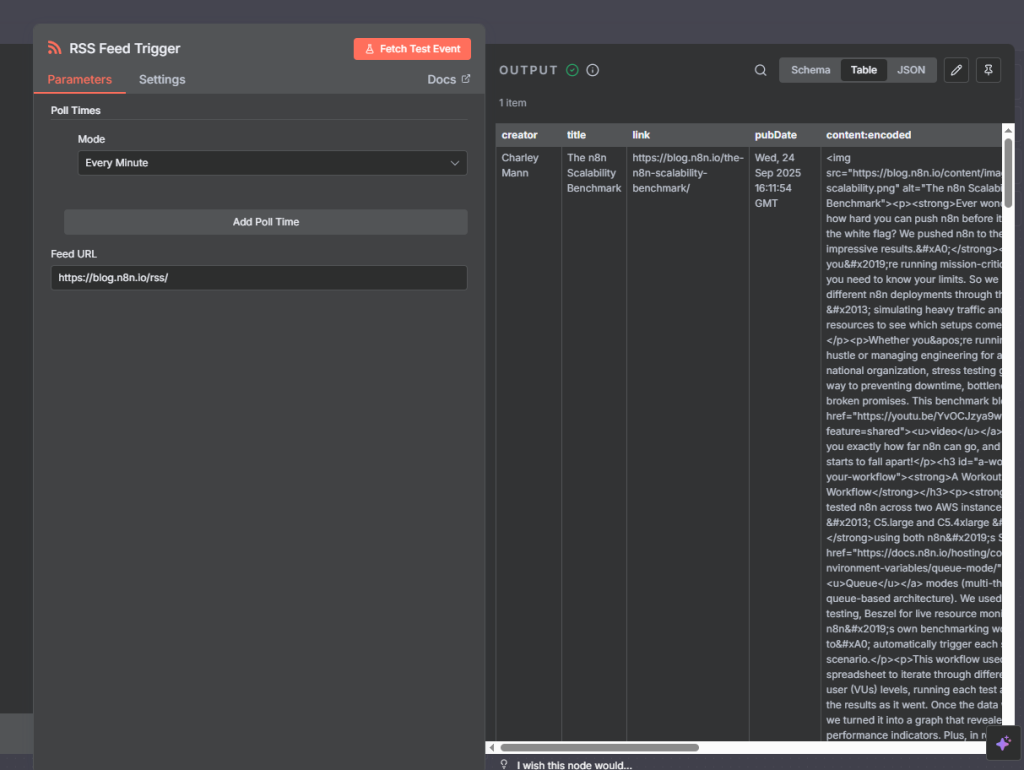Click the Fetch Test Event button
The height and width of the screenshot is (770, 1024).
click(411, 49)
